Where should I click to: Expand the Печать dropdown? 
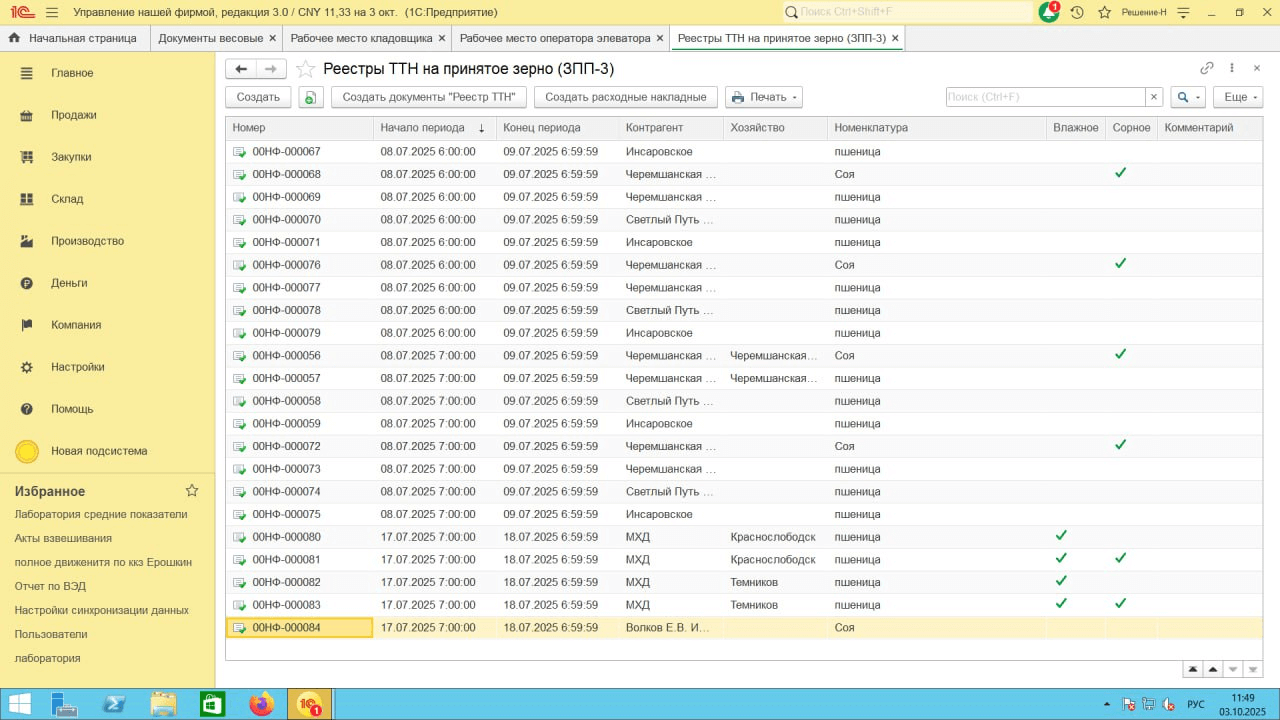coord(764,97)
